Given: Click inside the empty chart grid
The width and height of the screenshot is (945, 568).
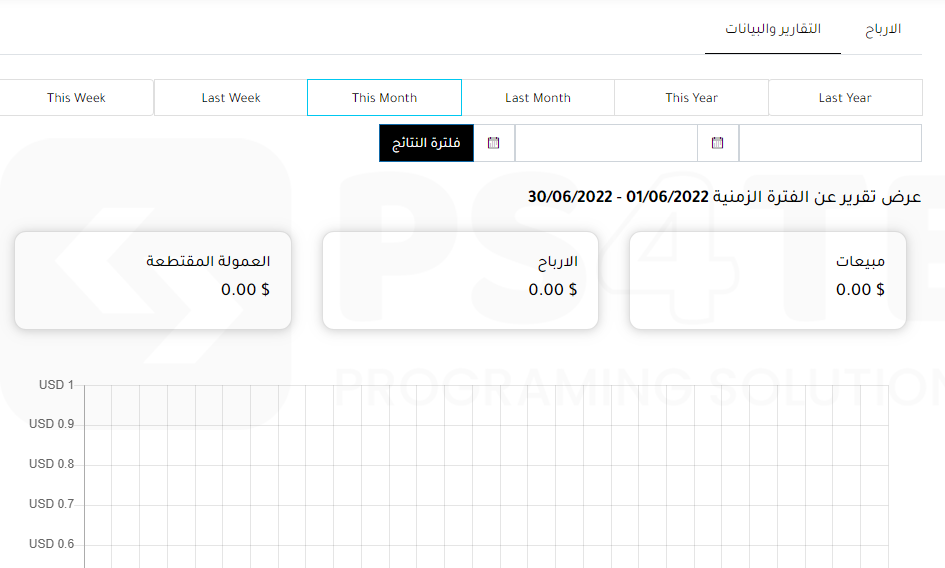Looking at the screenshot, I should point(485,475).
